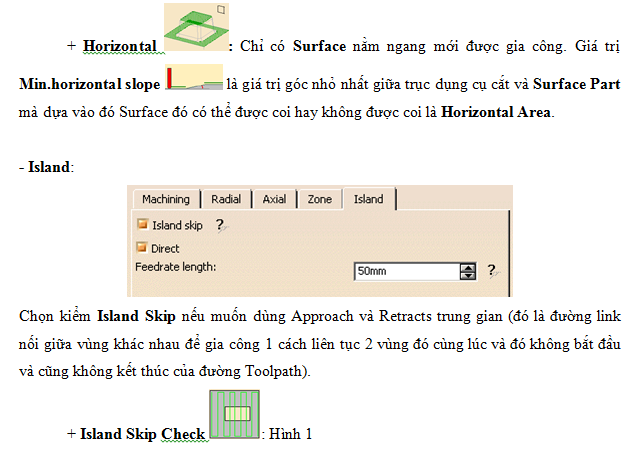Viewport: 630px width, 456px height.
Task: Increase Feedrate length with the up arrow
Action: pyautogui.click(x=467, y=266)
